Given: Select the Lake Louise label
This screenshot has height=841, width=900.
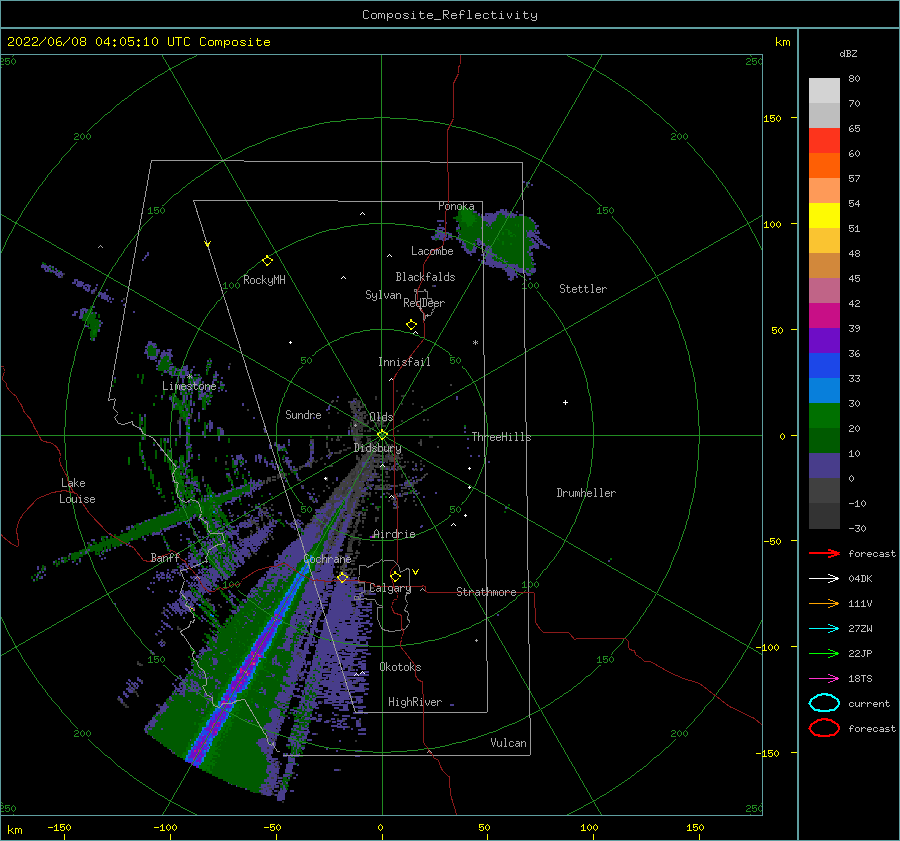Looking at the screenshot, I should coord(77,491).
